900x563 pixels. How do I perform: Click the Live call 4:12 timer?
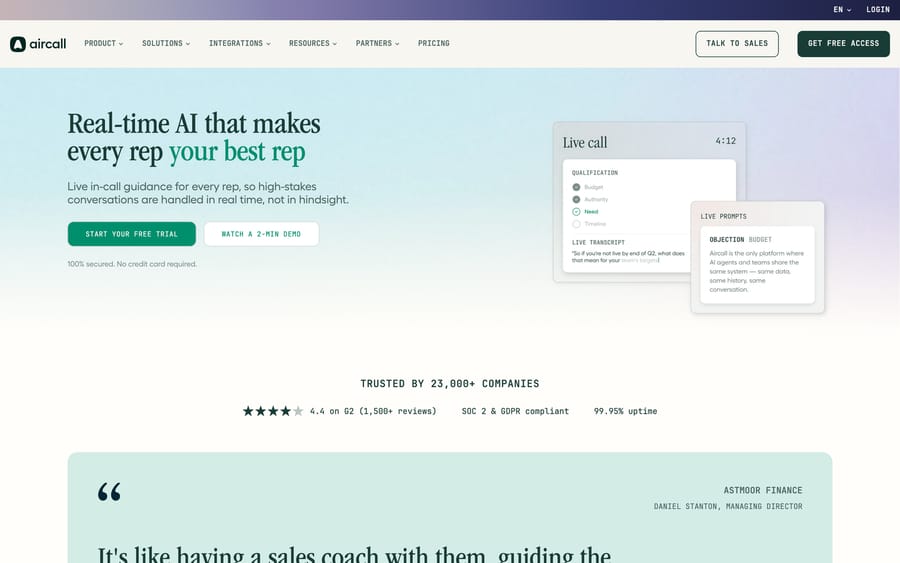pos(726,141)
